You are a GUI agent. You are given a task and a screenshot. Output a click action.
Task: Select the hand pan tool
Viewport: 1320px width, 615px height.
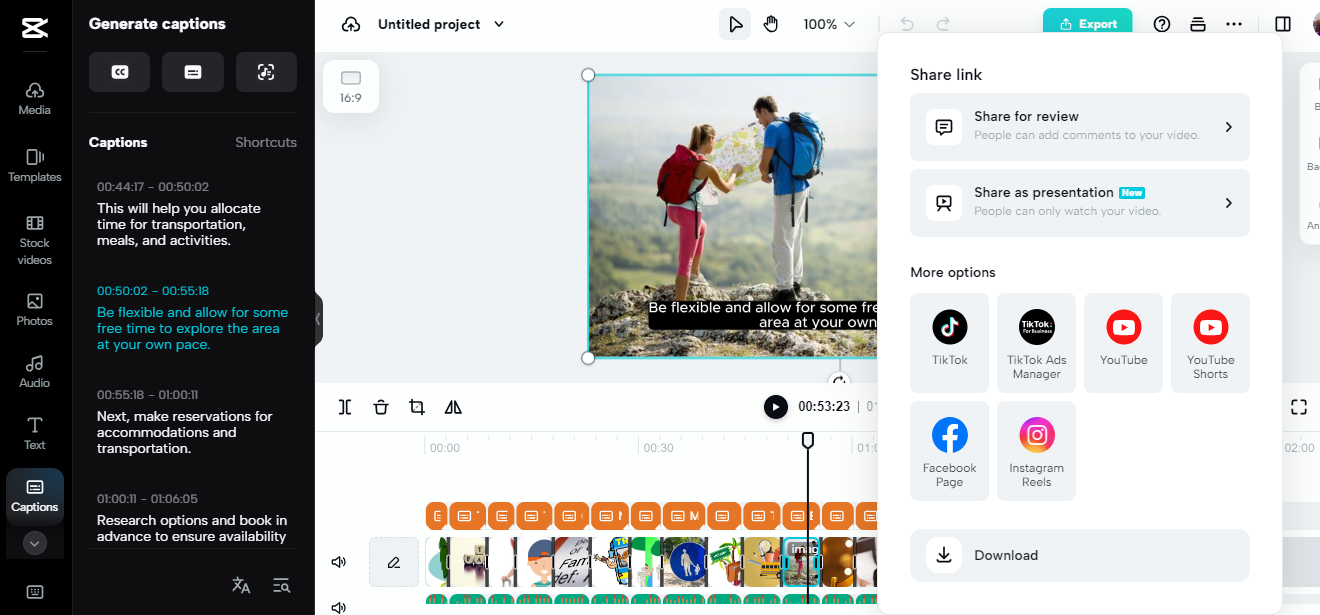(771, 24)
